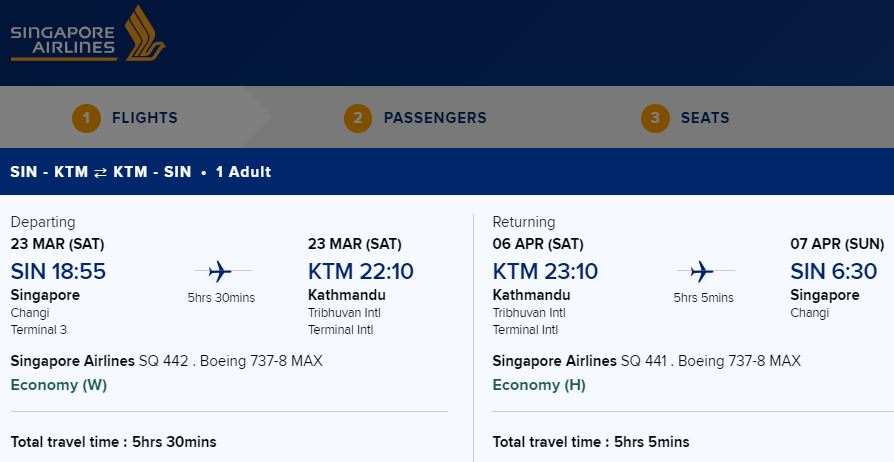Click the SQ 441 flight number

click(x=644, y=361)
